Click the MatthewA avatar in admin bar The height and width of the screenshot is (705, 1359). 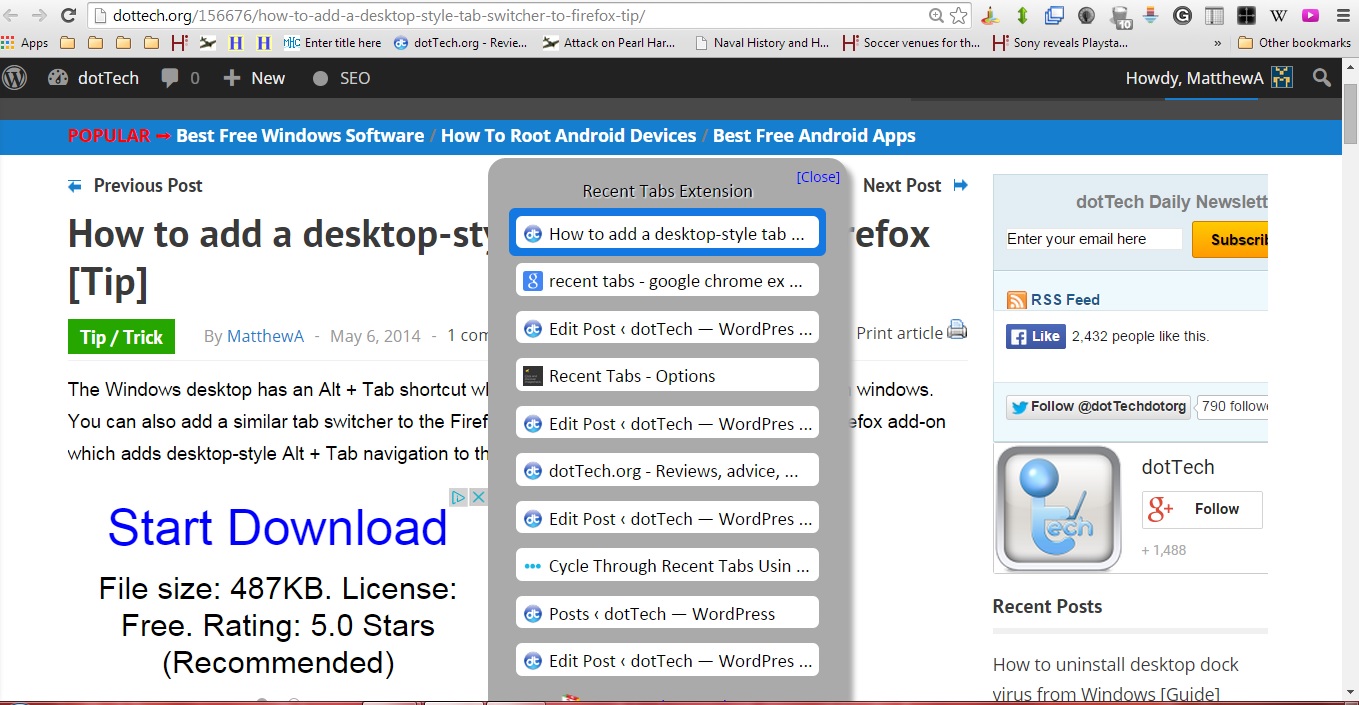(x=1282, y=78)
